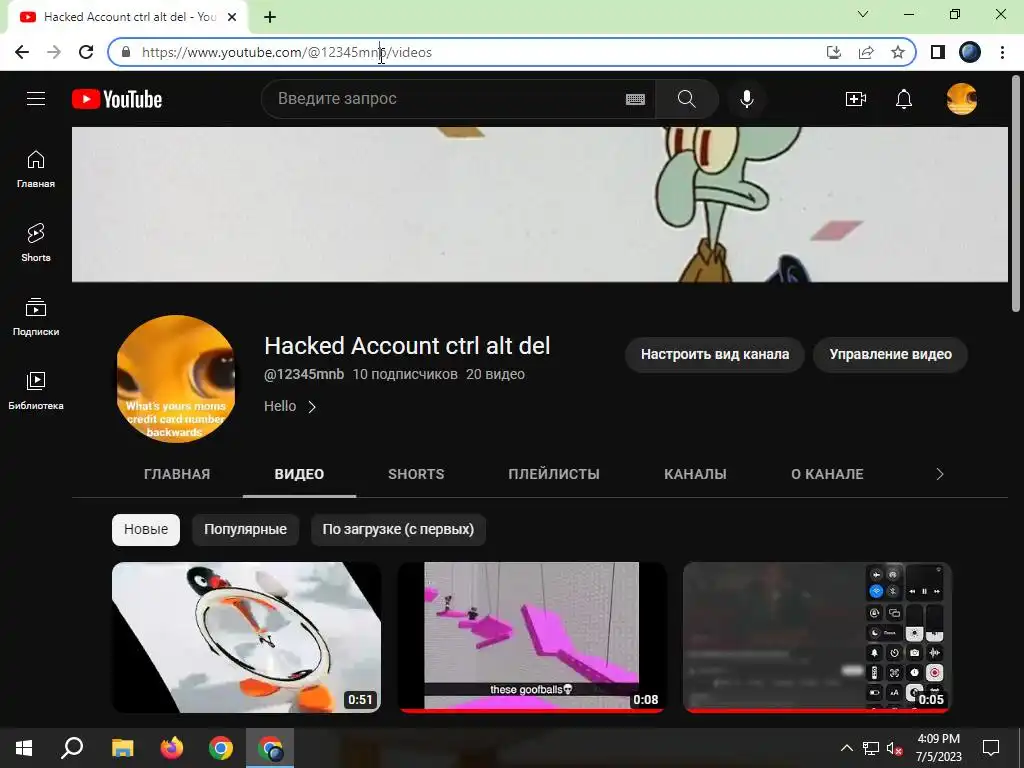This screenshot has width=1024, height=768.
Task: Open the ПЛЕЙЛИСТЫ tab
Action: point(554,474)
